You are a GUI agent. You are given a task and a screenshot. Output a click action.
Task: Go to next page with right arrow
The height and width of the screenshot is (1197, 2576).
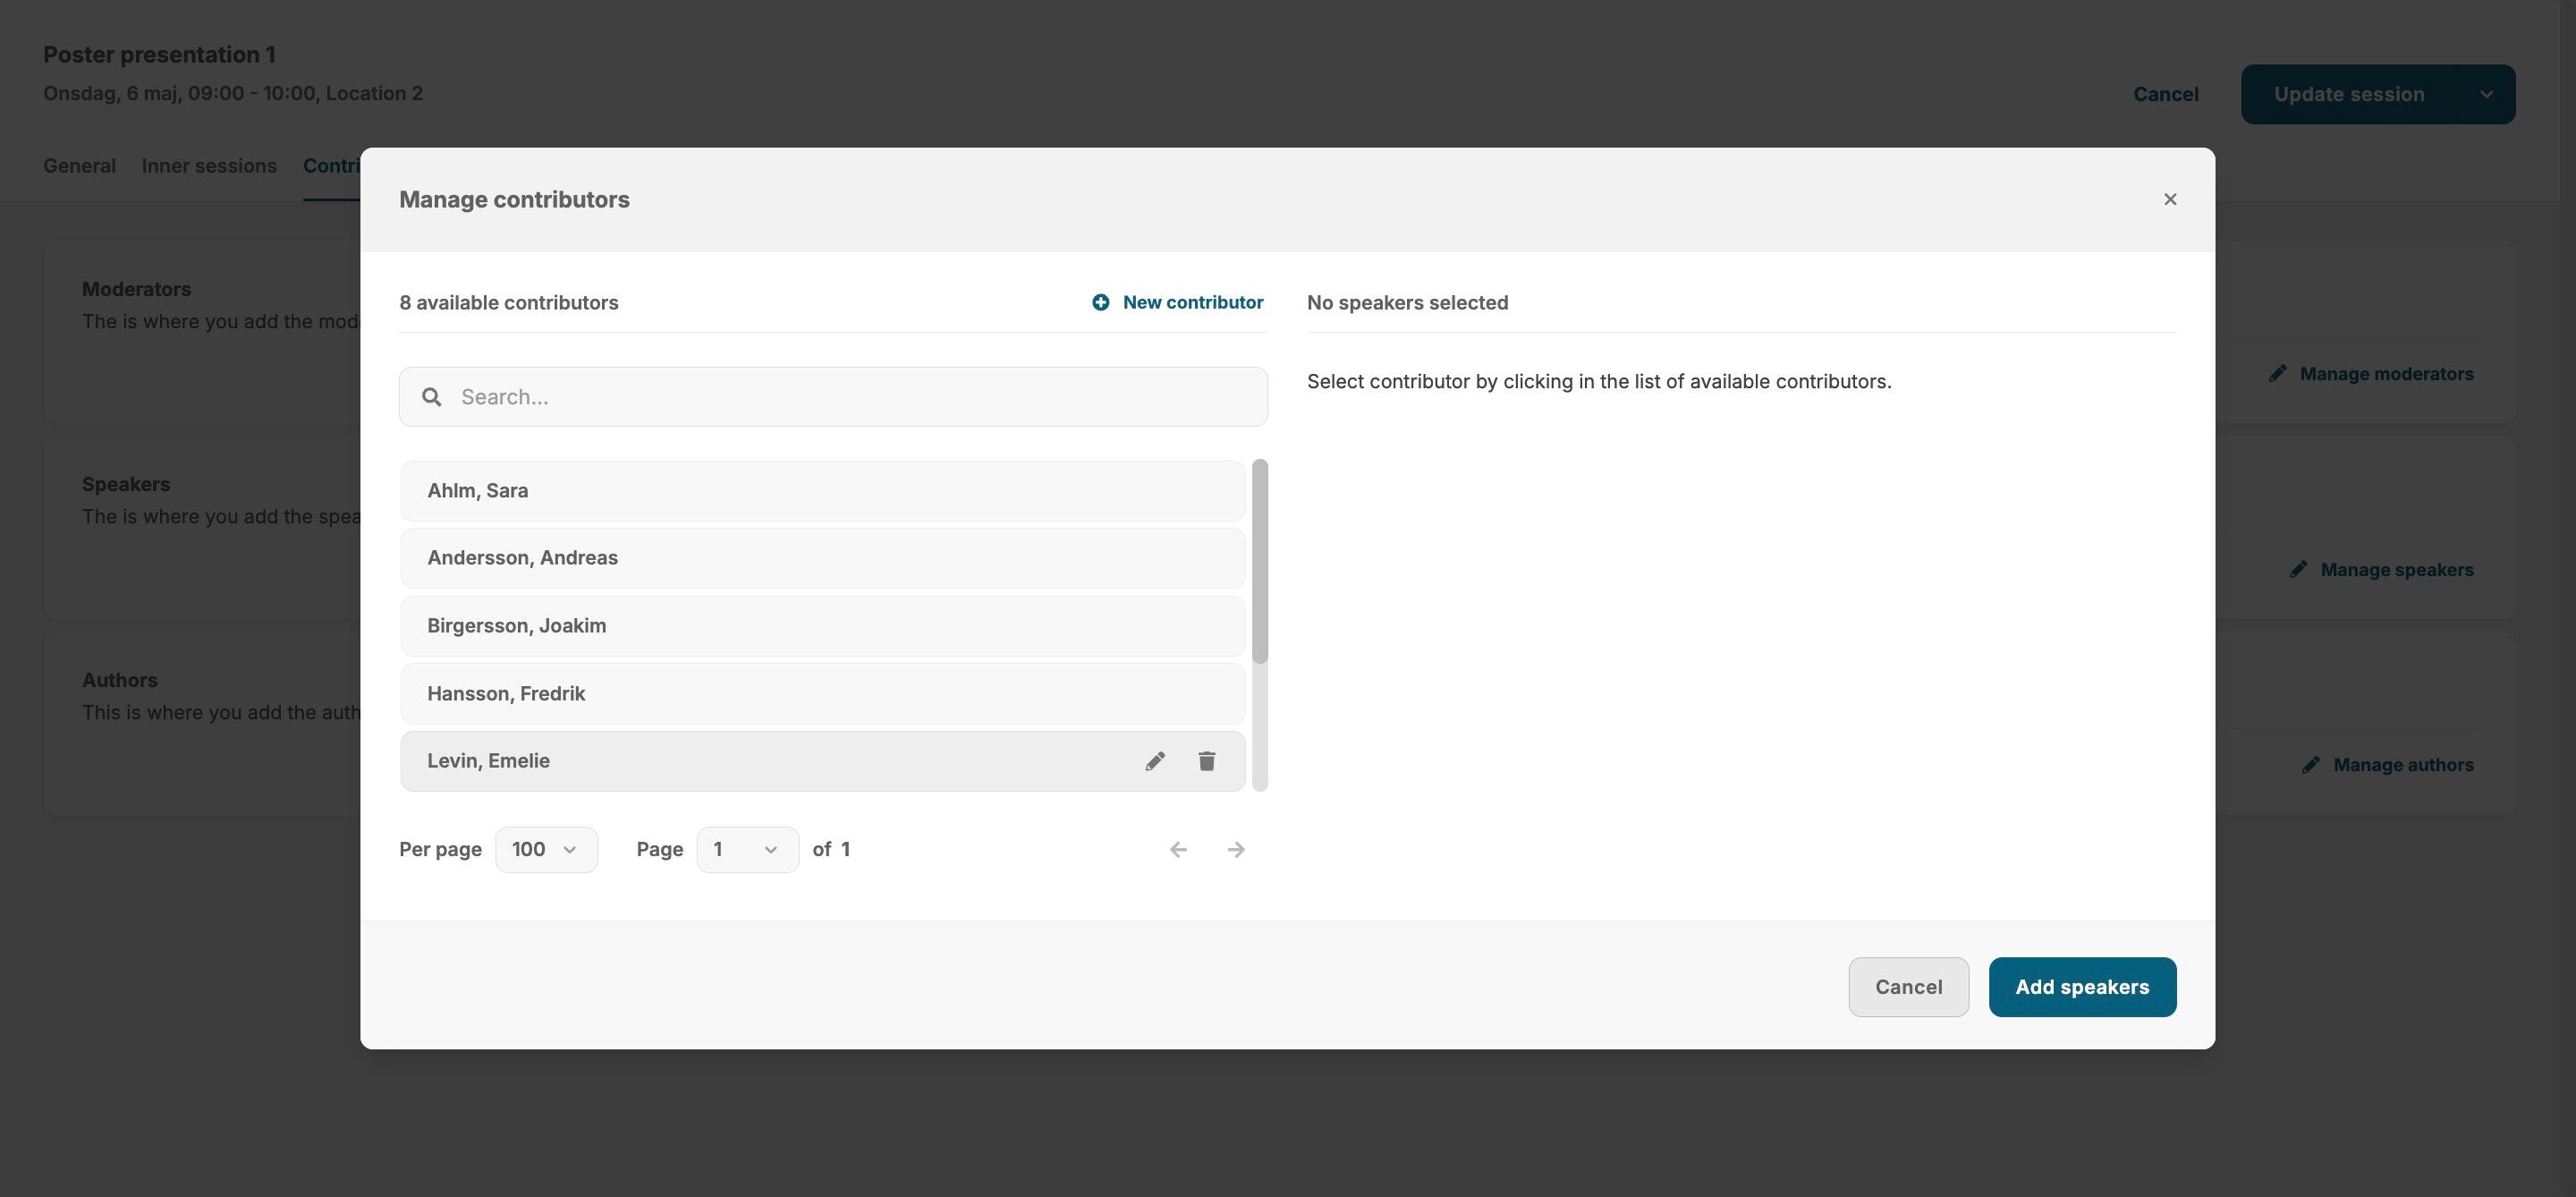pyautogui.click(x=1236, y=849)
